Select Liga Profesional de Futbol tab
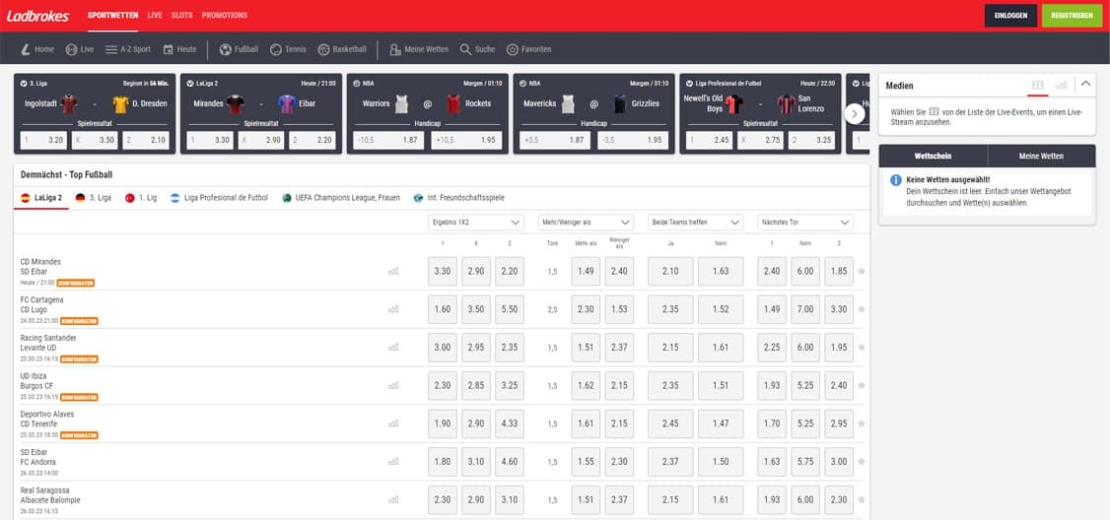Viewport: 1110px width, 520px height. coord(219,198)
